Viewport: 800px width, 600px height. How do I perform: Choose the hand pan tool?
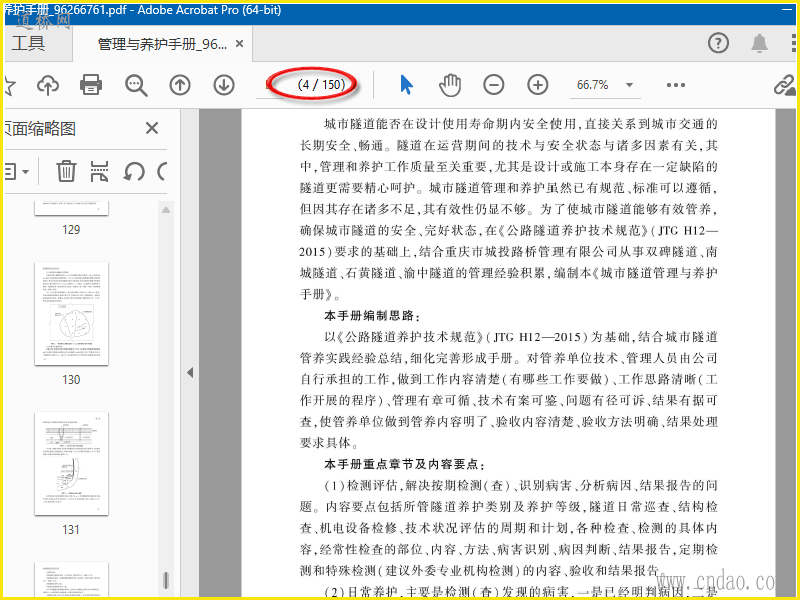click(x=450, y=85)
